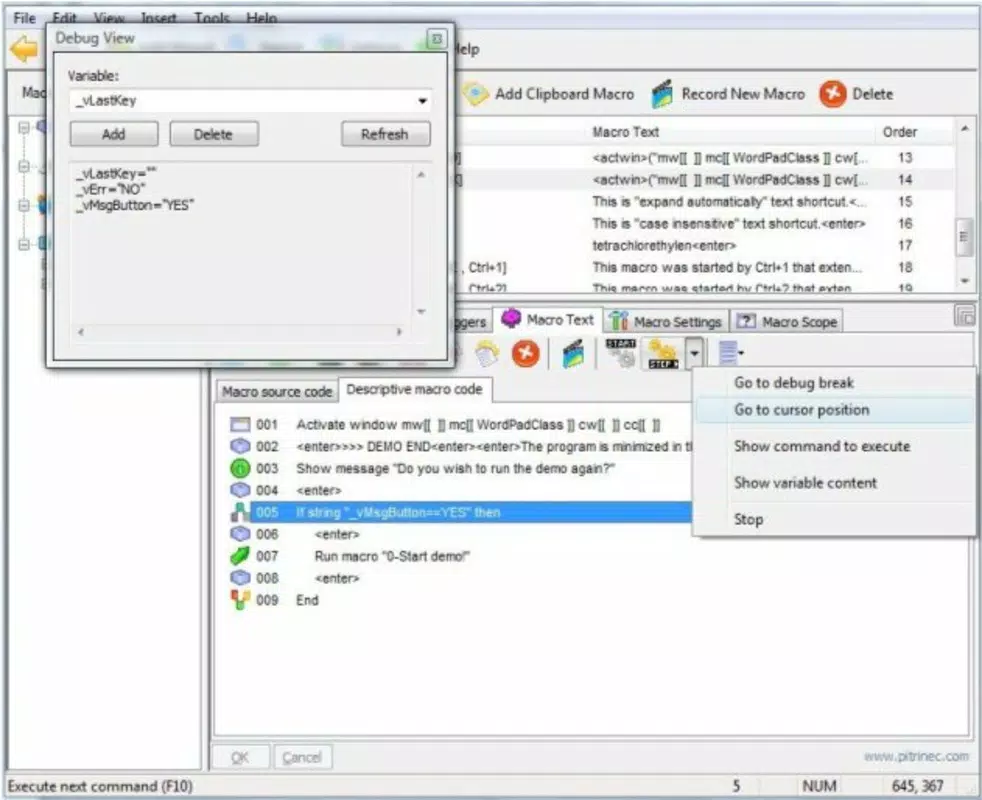Click the macro list scroll up arrow
Image resolution: width=982 pixels, height=800 pixels.
pyautogui.click(x=964, y=128)
